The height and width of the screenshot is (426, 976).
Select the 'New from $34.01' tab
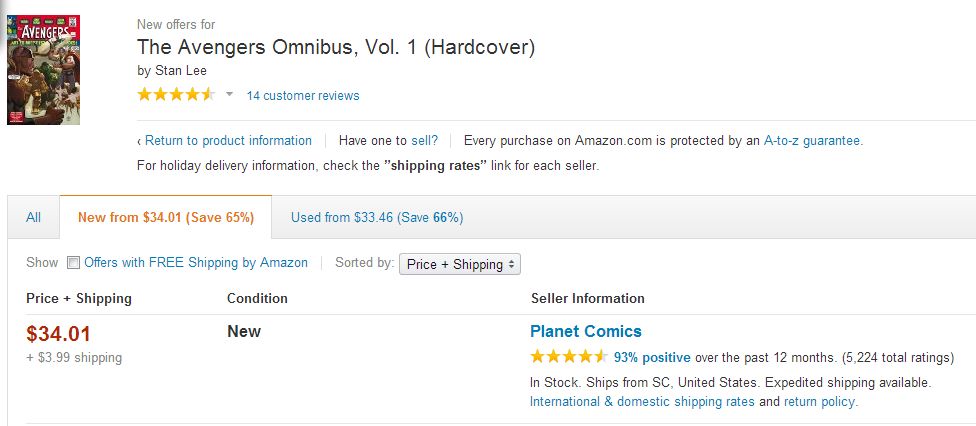point(166,217)
